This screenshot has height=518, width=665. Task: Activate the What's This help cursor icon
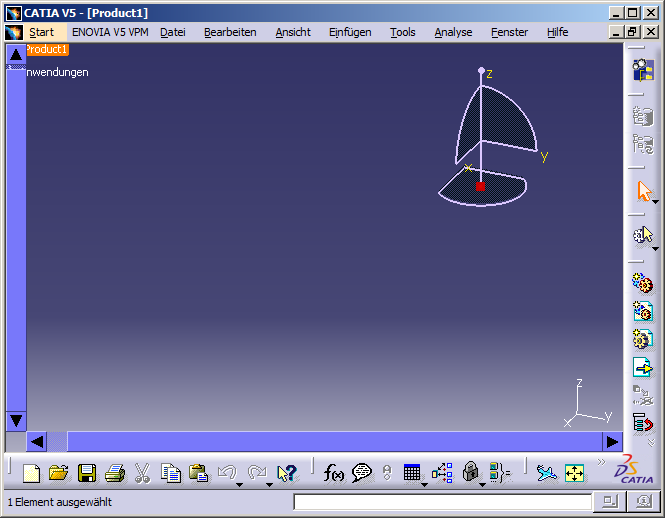pyautogui.click(x=287, y=473)
